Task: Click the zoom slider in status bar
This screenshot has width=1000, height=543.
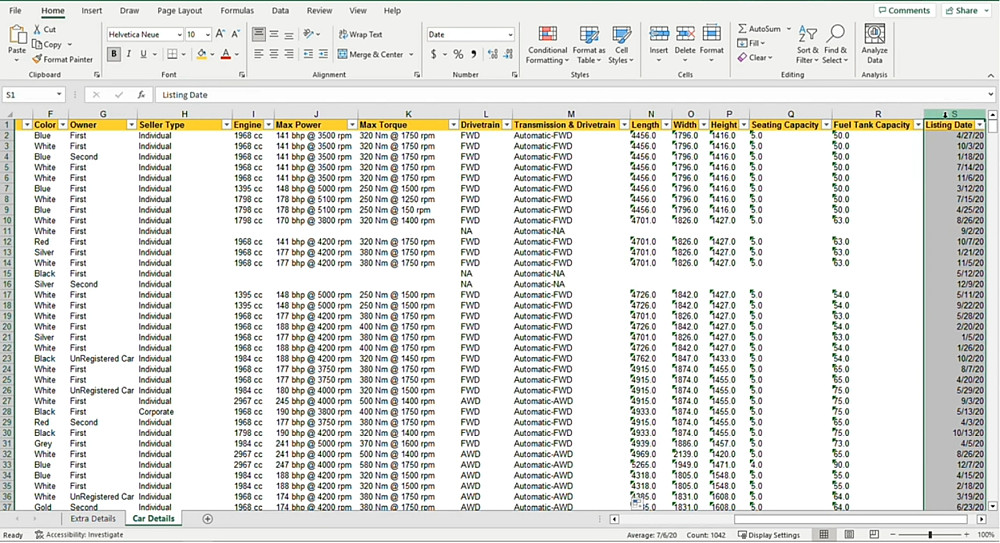Action: point(930,535)
